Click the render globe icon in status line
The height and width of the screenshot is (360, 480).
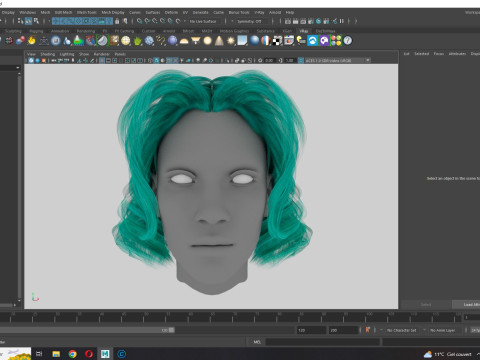(x=319, y=21)
